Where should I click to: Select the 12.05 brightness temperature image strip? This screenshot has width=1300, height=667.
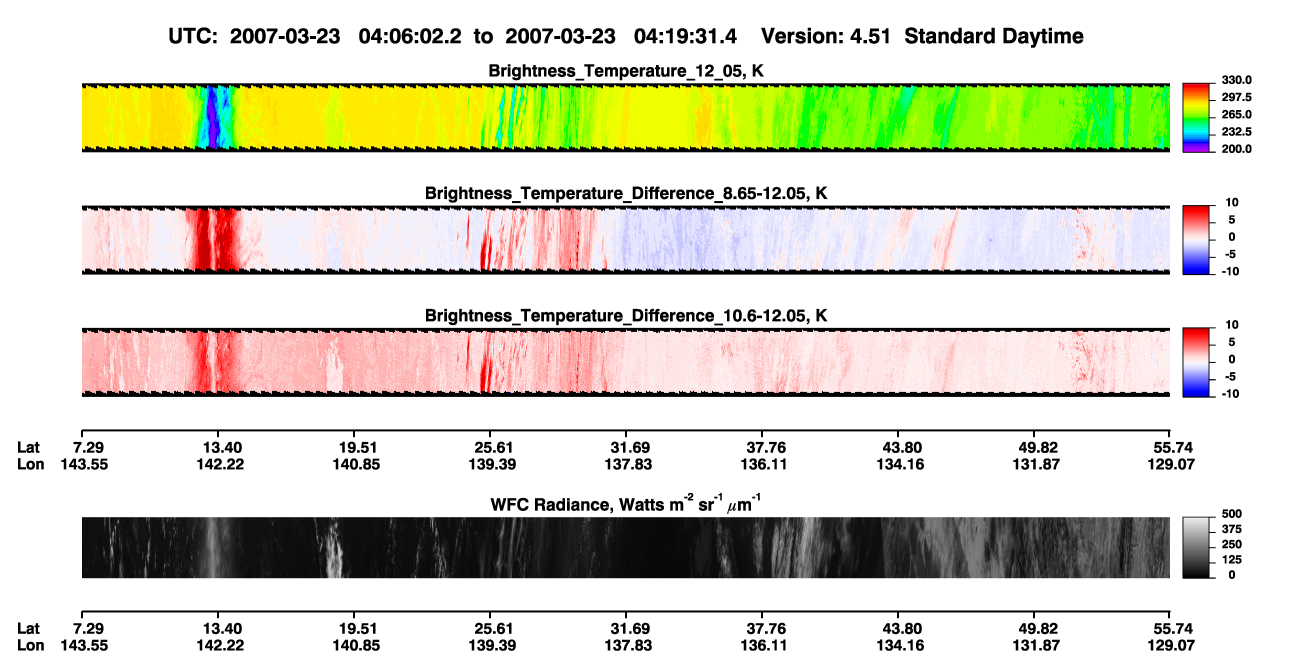click(x=625, y=116)
